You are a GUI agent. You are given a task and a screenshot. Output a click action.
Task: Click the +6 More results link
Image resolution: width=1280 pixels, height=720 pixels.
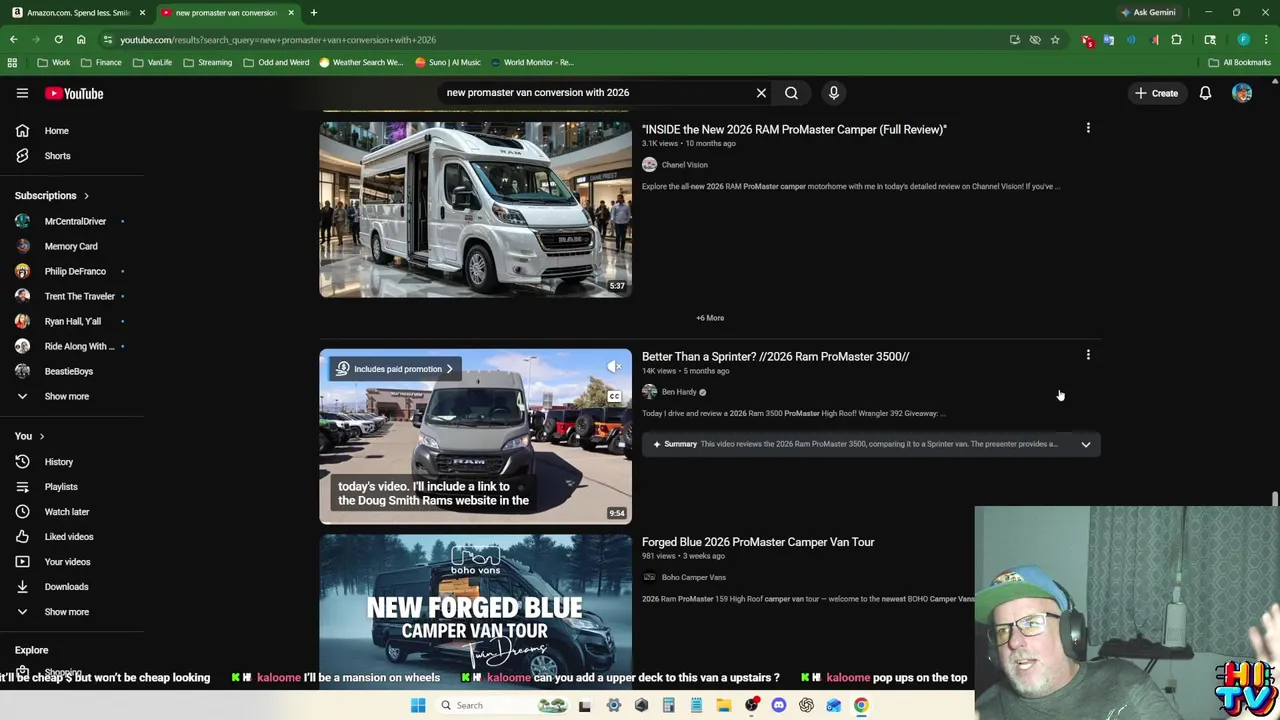click(710, 318)
